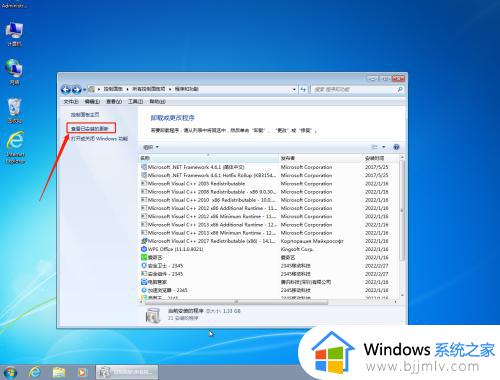
Task: Open the 工具(T) menu
Action: tap(135, 101)
